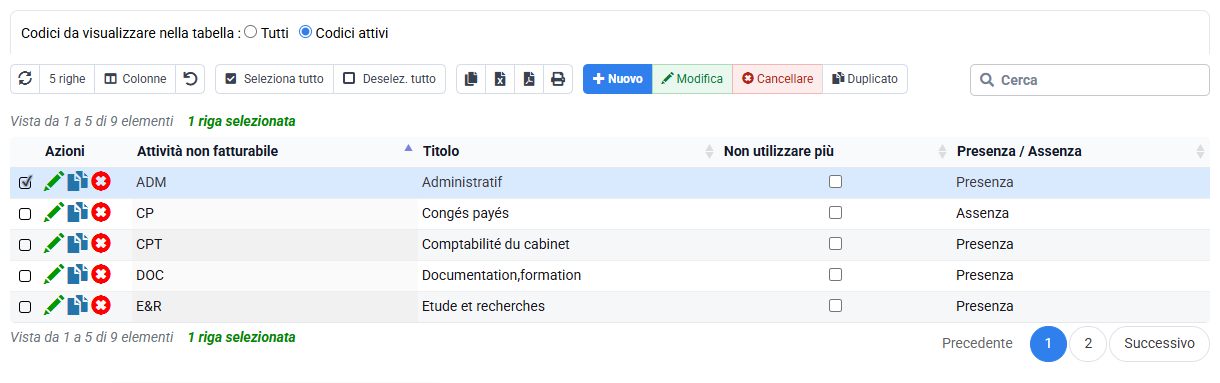This screenshot has width=1220, height=383.
Task: Copy table data with the copy icon
Action: pos(472,79)
